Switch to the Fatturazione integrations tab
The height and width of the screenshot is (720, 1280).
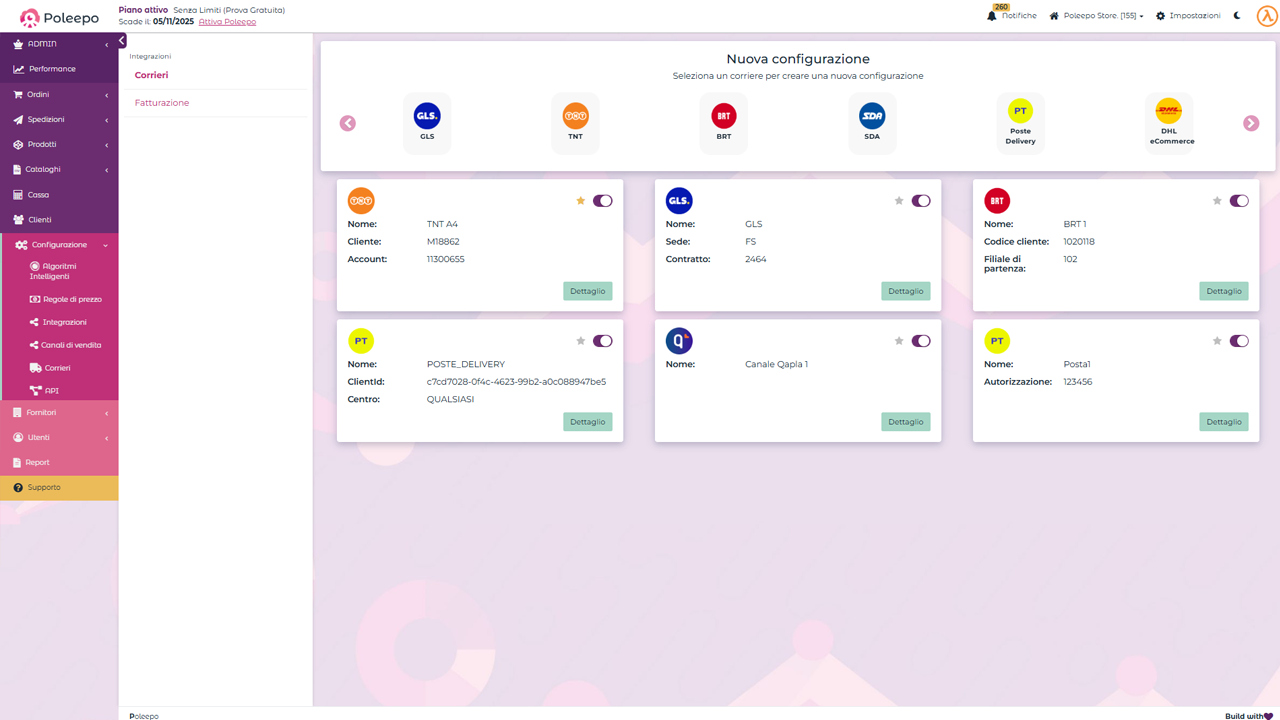(x=162, y=103)
